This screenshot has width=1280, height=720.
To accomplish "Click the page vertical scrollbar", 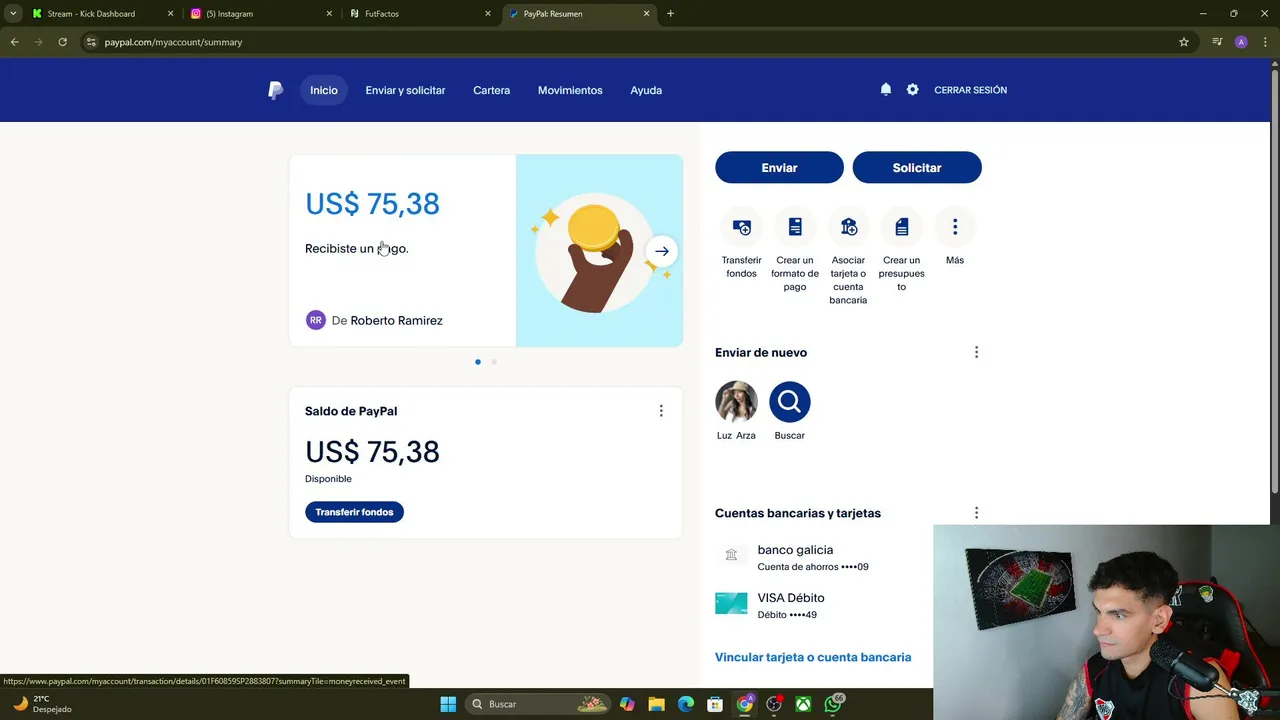I will click(1274, 280).
